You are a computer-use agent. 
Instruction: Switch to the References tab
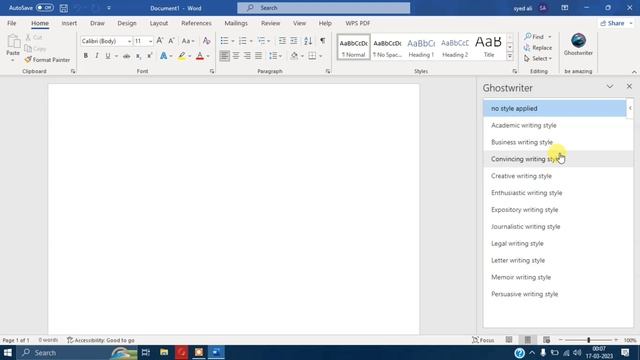coord(196,23)
